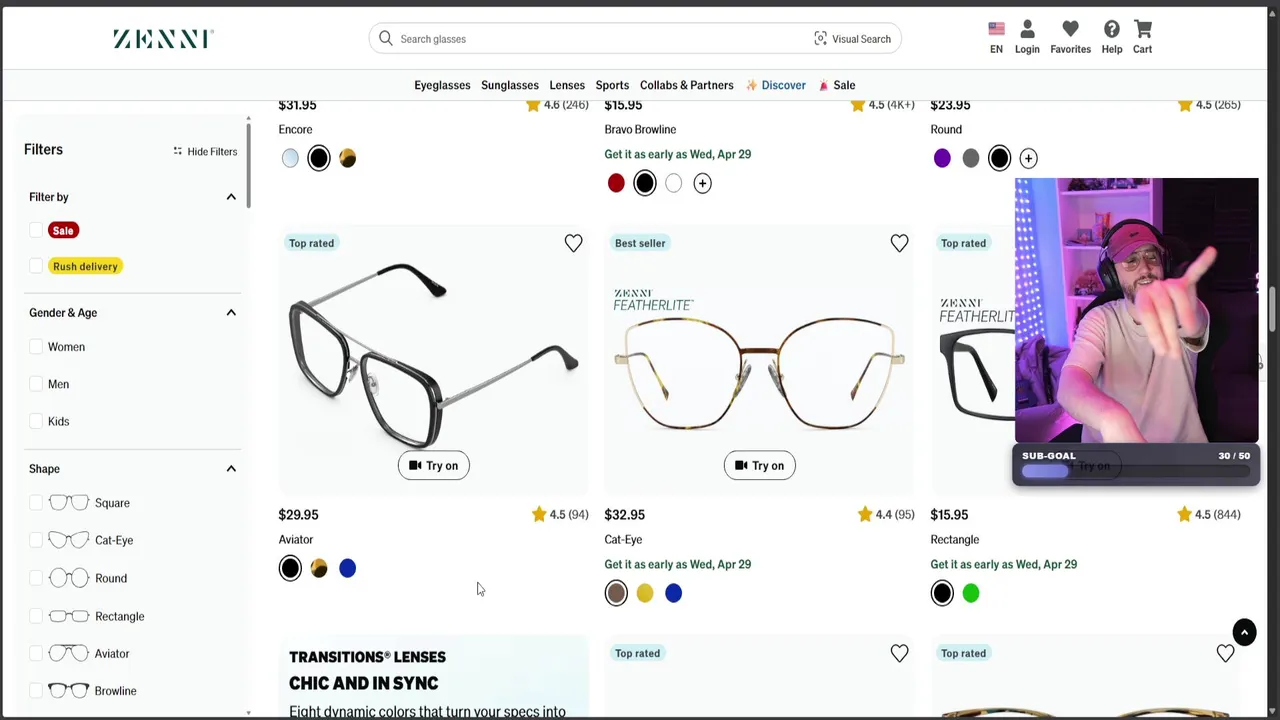The height and width of the screenshot is (720, 1280).
Task: Click the Round shape glasses icon
Action: (69, 578)
